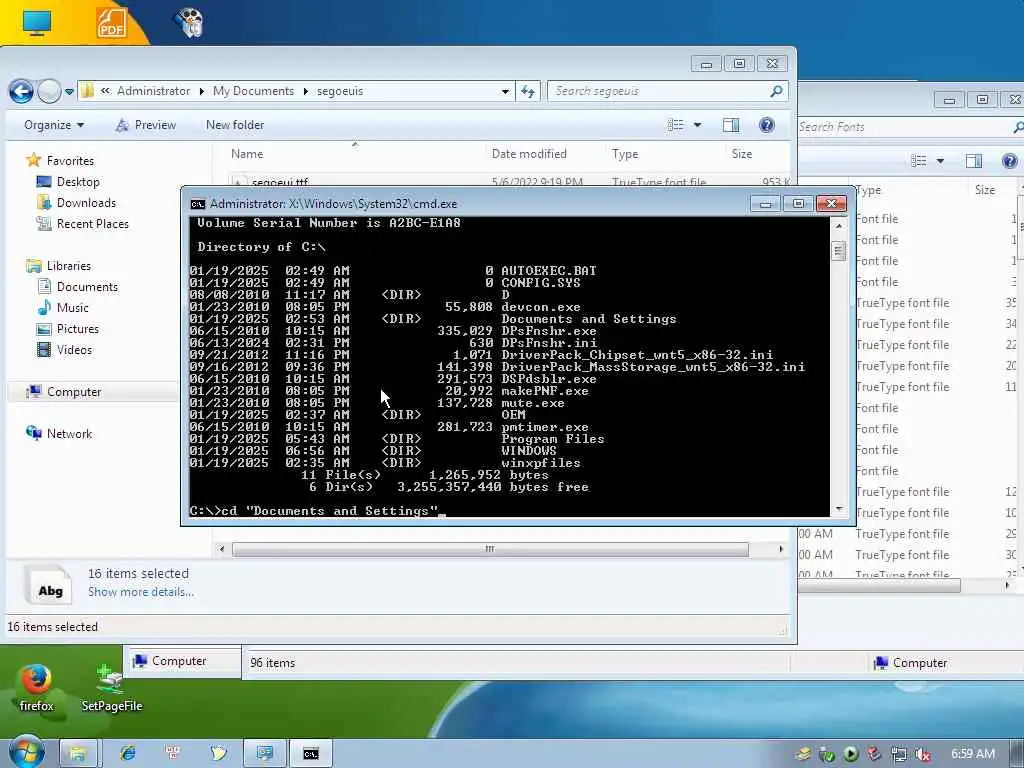Sort by Size column in segoeuis window
The height and width of the screenshot is (768, 1024).
742,154
